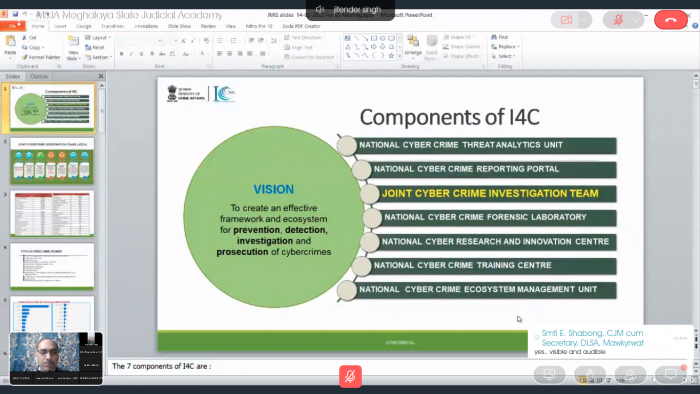Image resolution: width=700 pixels, height=394 pixels.
Task: Open microphone options dropdown arrow
Action: (x=637, y=20)
